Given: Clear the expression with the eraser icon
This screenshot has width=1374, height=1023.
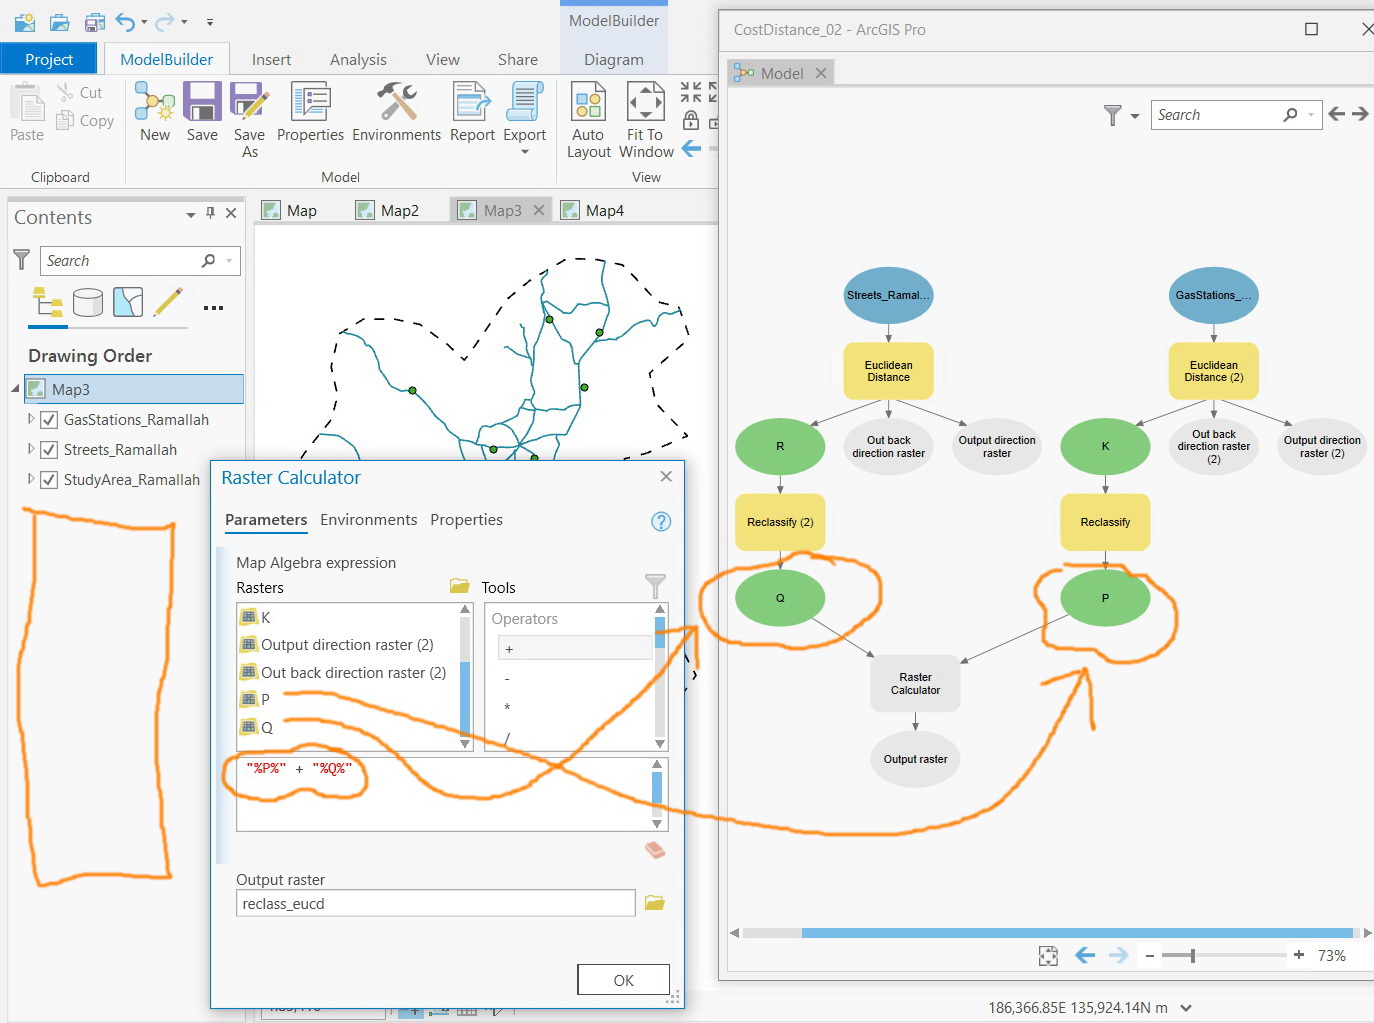Looking at the screenshot, I should [655, 848].
